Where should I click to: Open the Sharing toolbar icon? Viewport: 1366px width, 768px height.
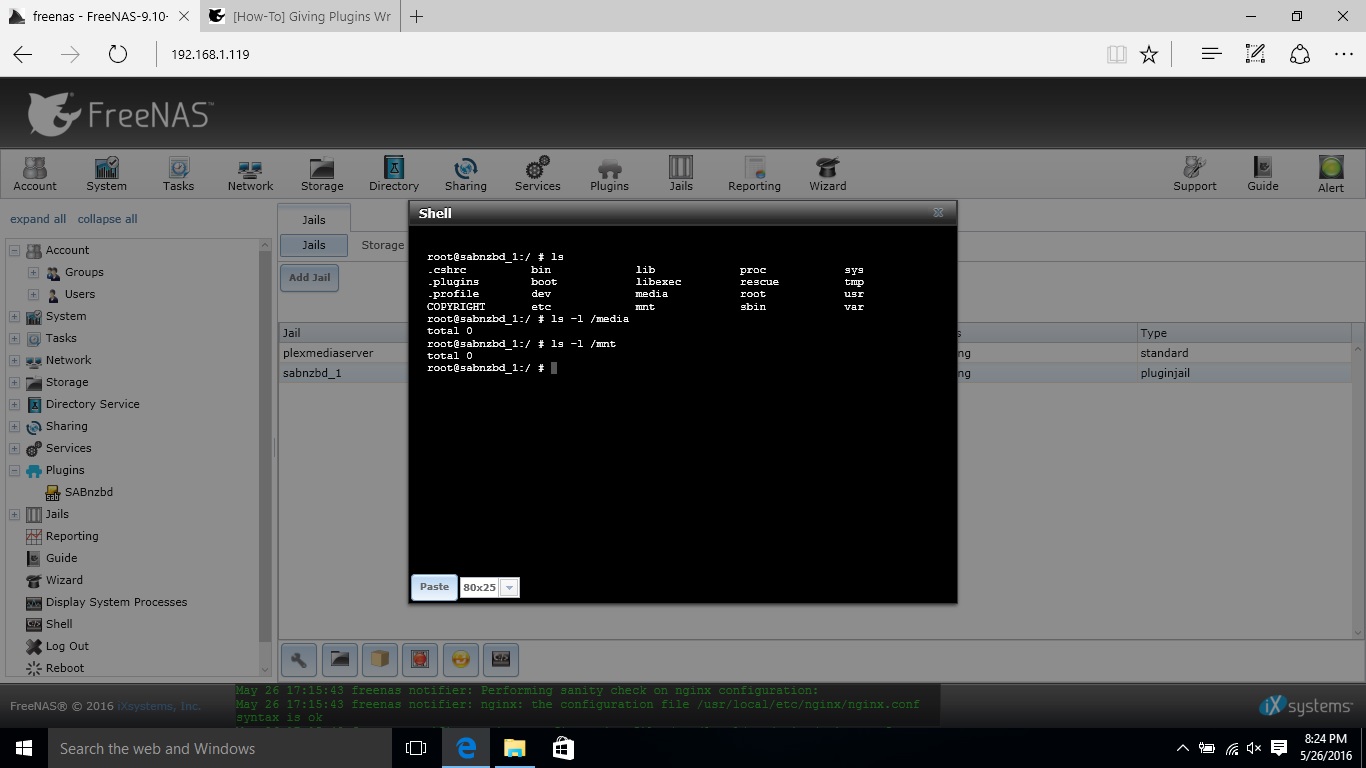(466, 172)
